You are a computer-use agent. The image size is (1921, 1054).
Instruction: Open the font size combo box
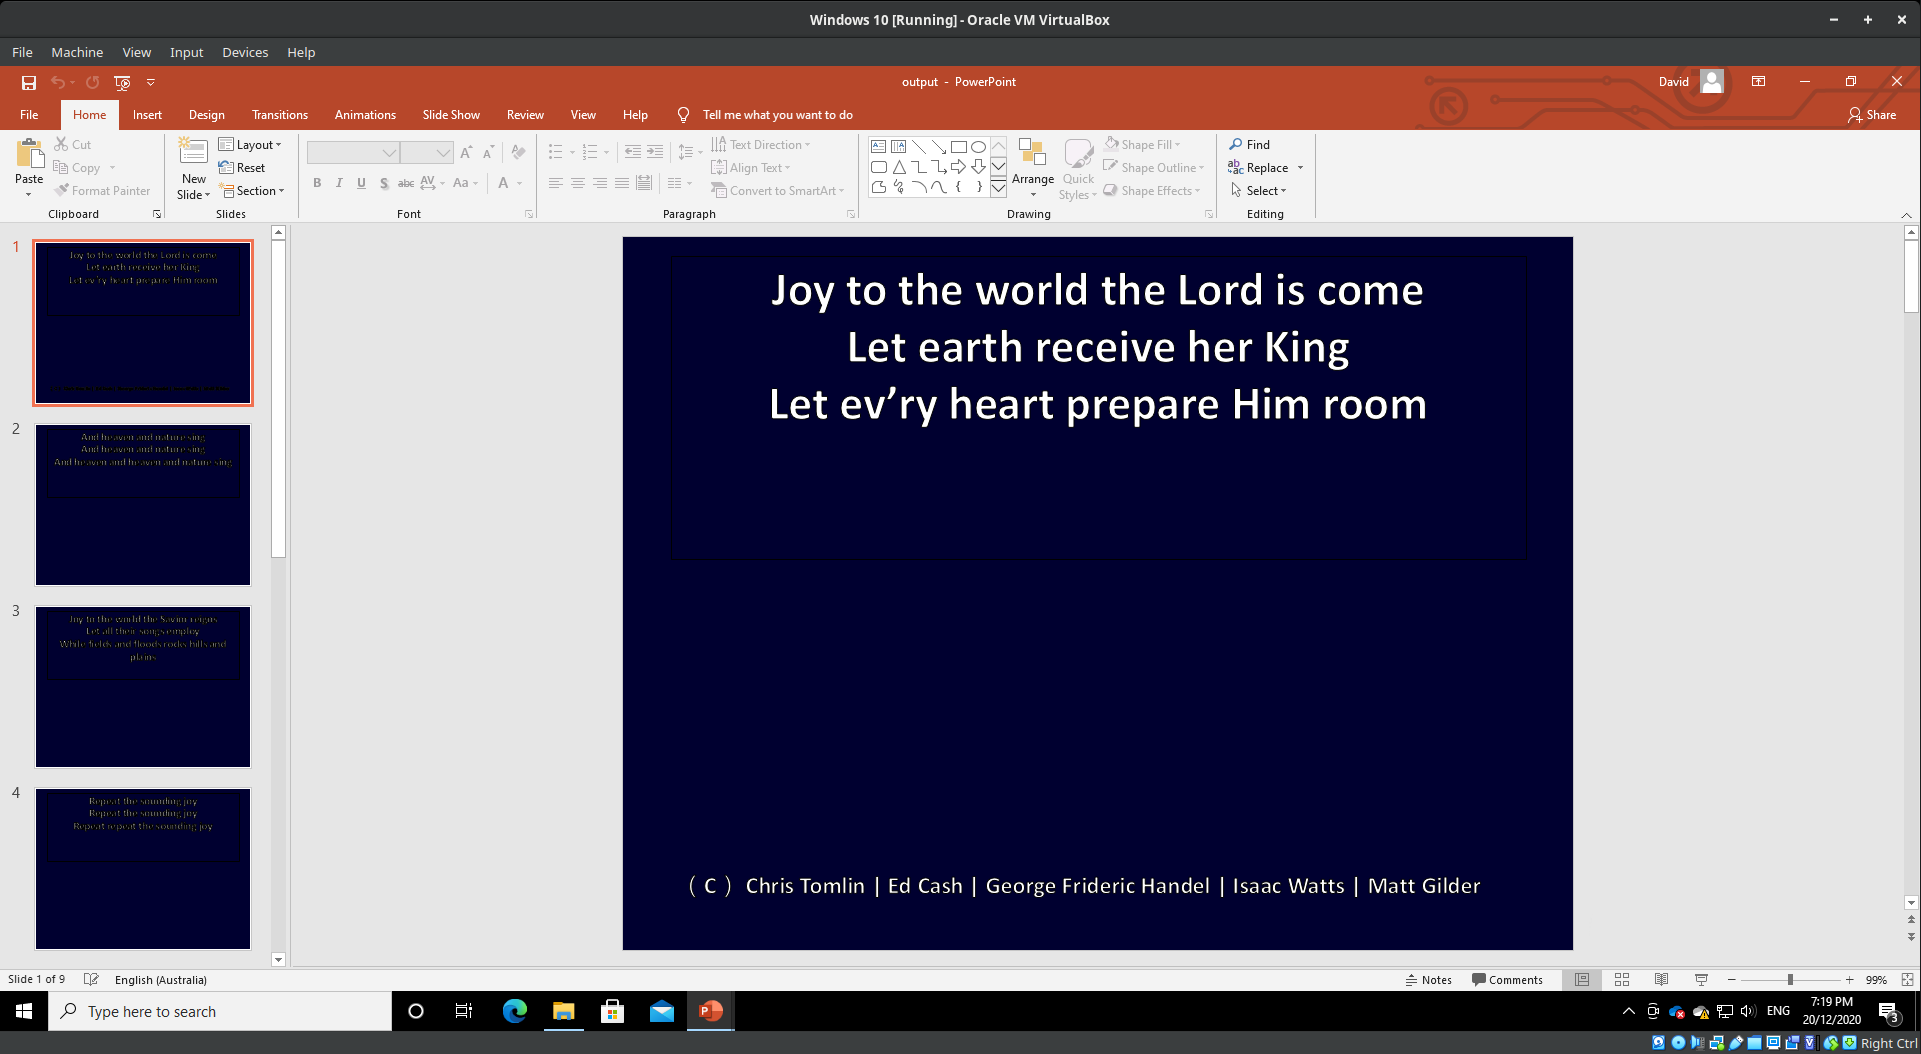tap(427, 152)
